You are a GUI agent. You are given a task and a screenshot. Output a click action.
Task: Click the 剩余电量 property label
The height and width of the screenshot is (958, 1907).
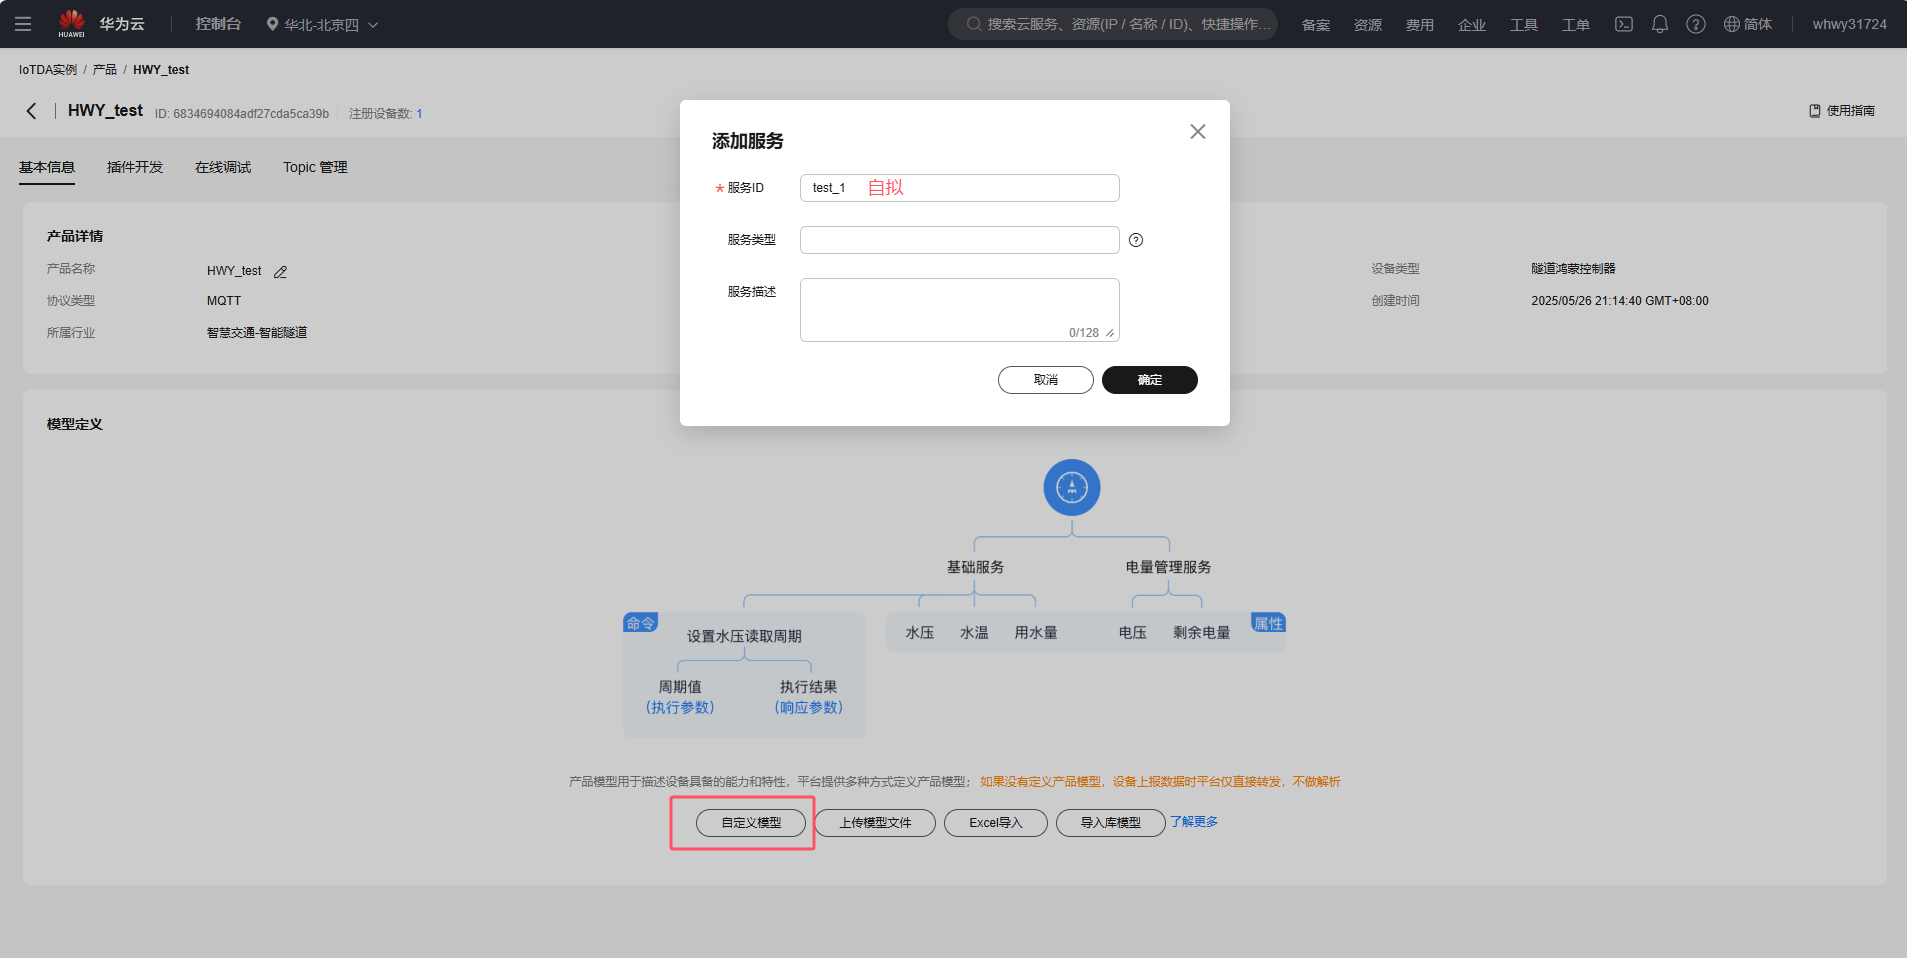(1202, 633)
